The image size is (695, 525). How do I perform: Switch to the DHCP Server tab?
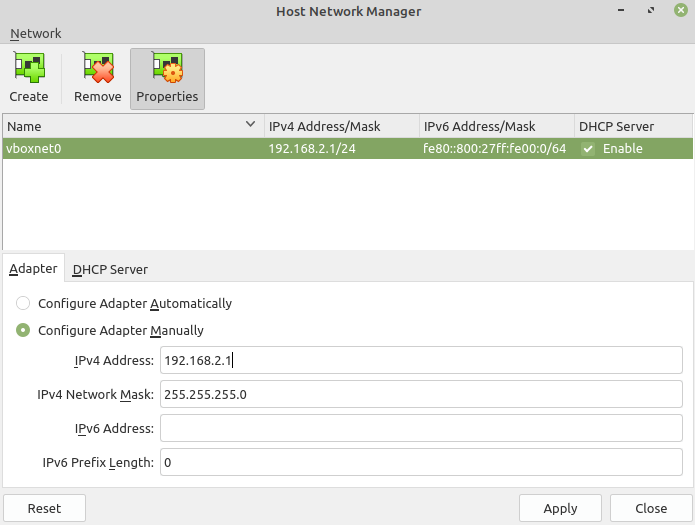(x=110, y=269)
